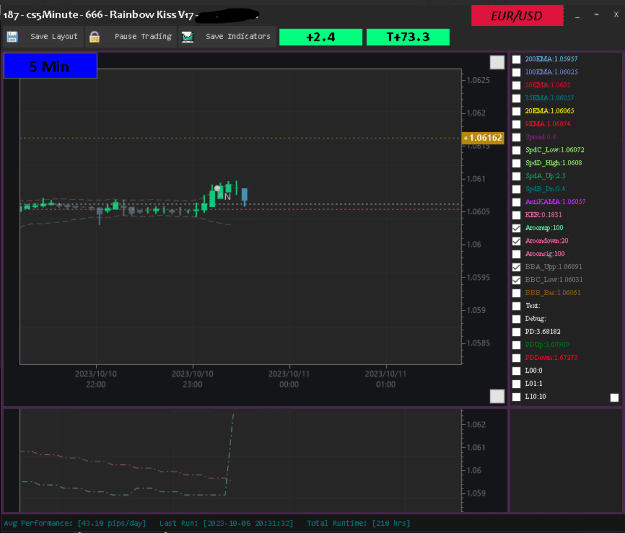Click the window title Rainbow Kiss V17
The image size is (625, 533).
tap(151, 15)
